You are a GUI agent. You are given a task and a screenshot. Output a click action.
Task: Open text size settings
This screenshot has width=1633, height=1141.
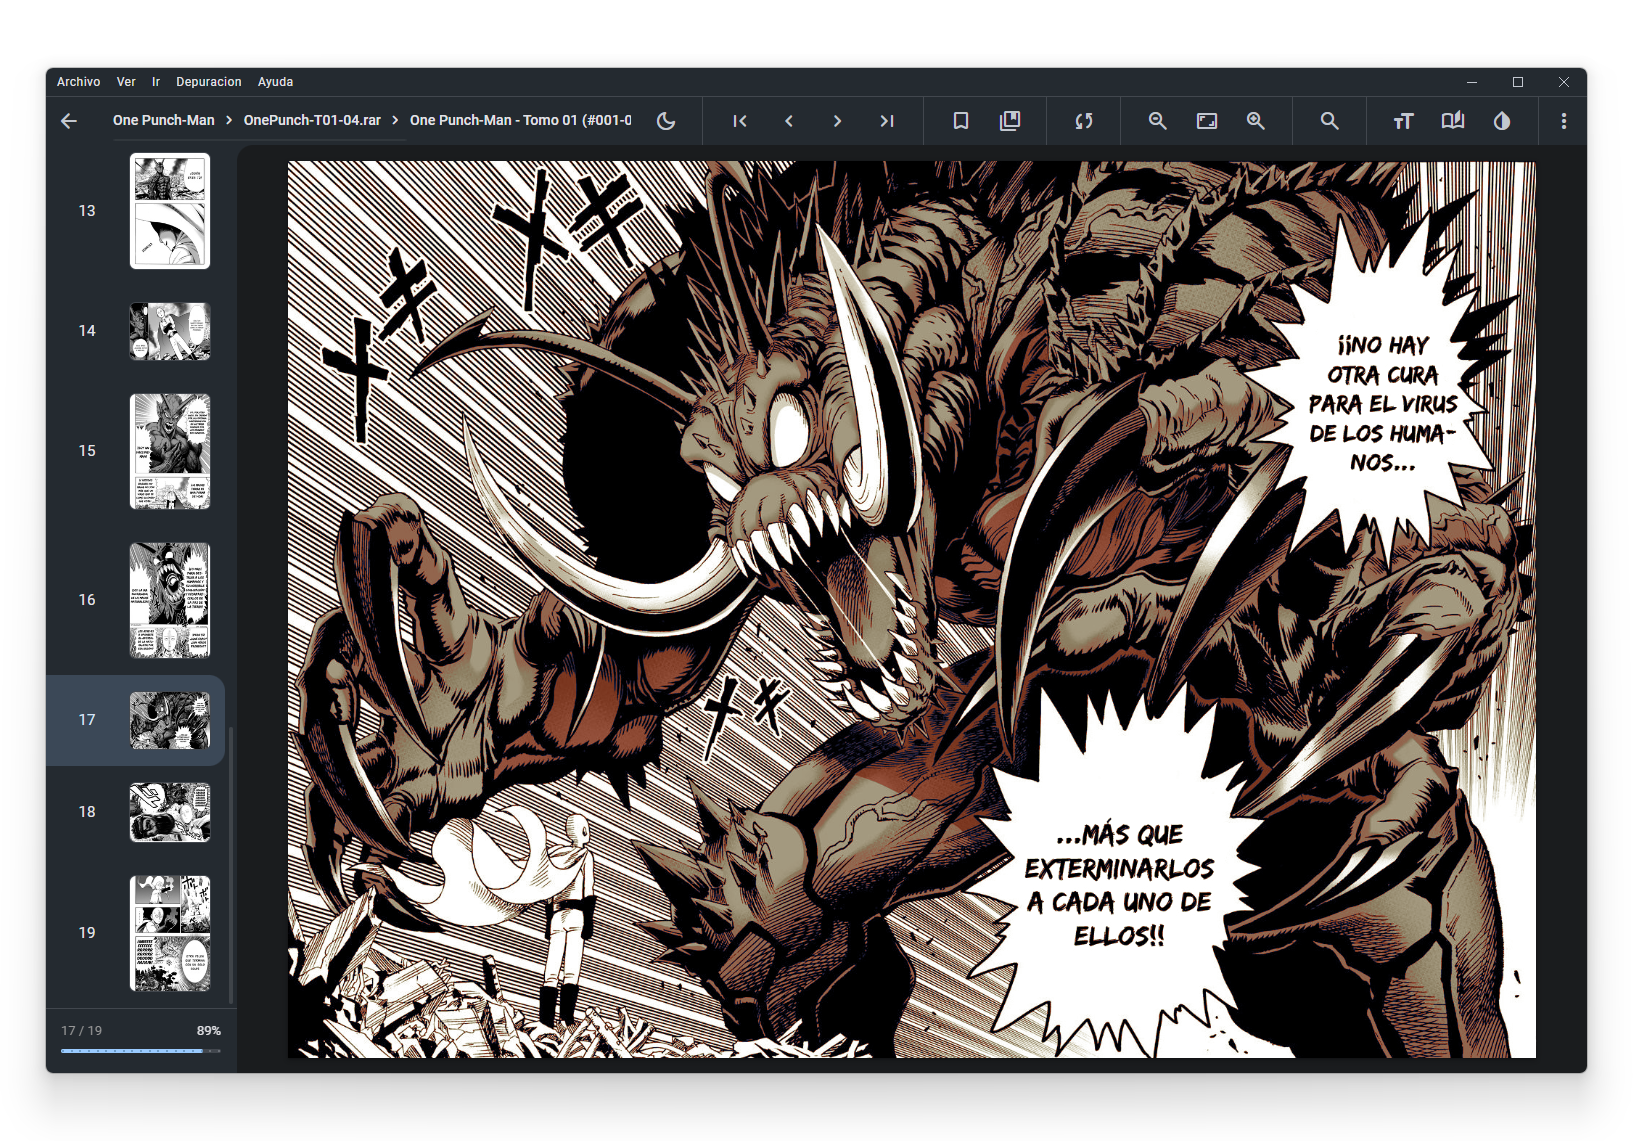pyautogui.click(x=1403, y=120)
